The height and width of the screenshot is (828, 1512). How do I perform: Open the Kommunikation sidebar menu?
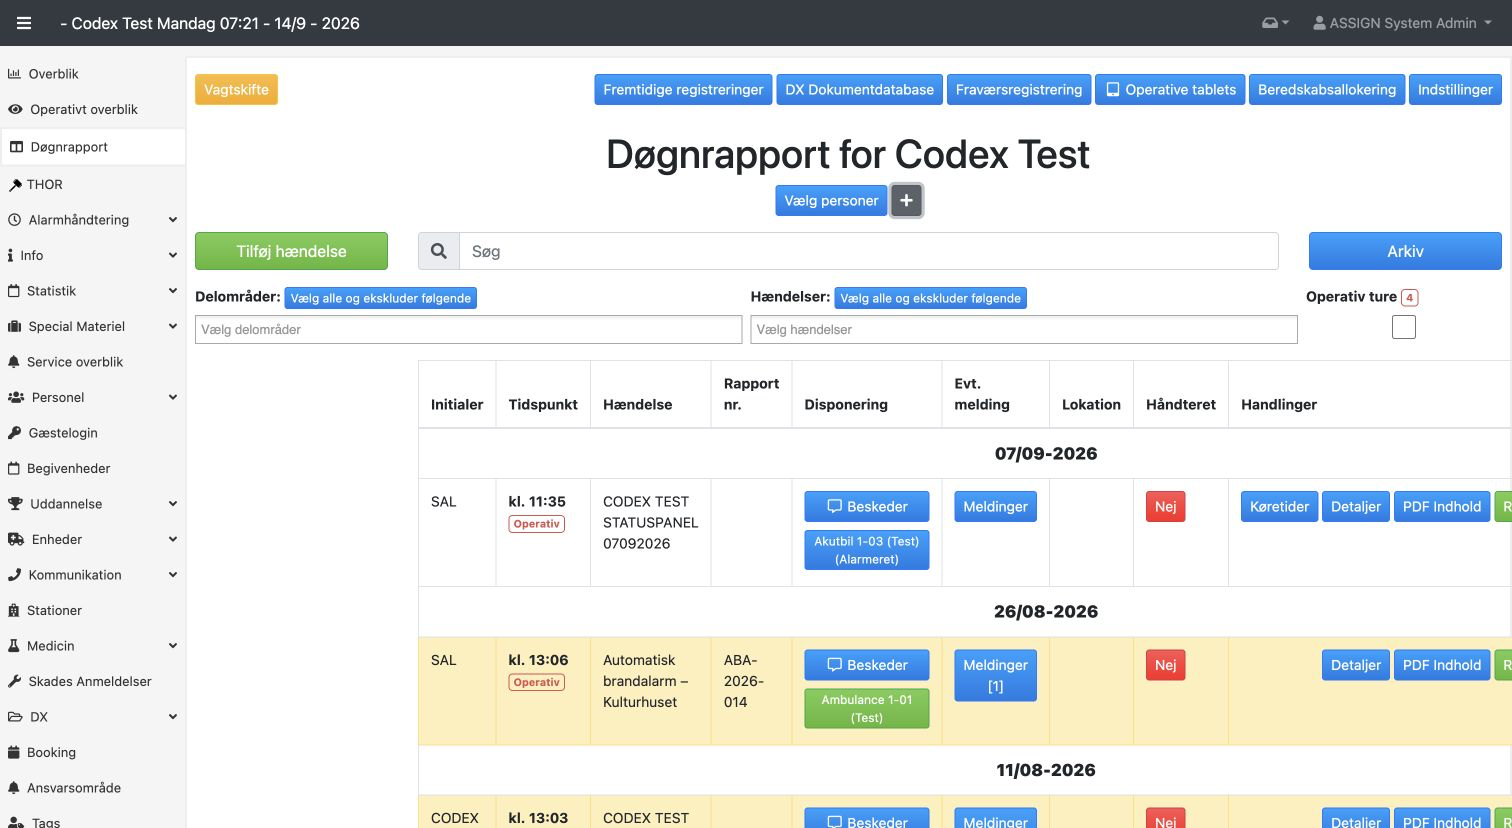coord(93,575)
